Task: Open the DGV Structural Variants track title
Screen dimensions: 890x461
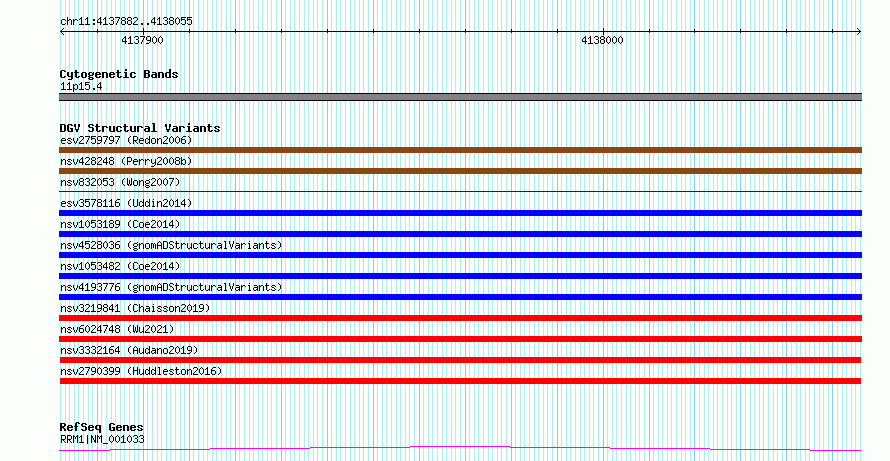Action: (x=140, y=128)
